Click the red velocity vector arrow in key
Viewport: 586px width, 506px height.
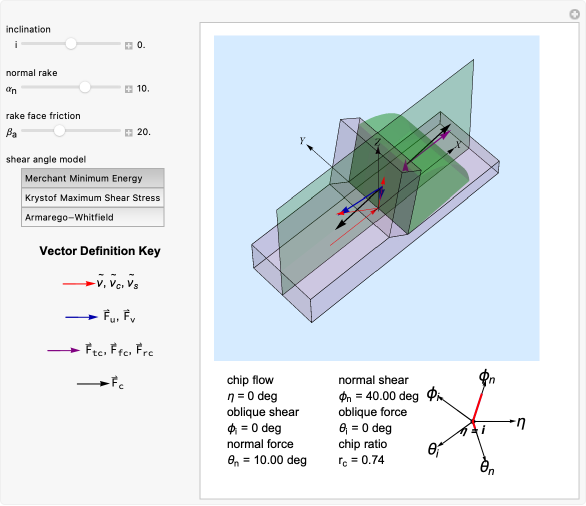tap(79, 284)
